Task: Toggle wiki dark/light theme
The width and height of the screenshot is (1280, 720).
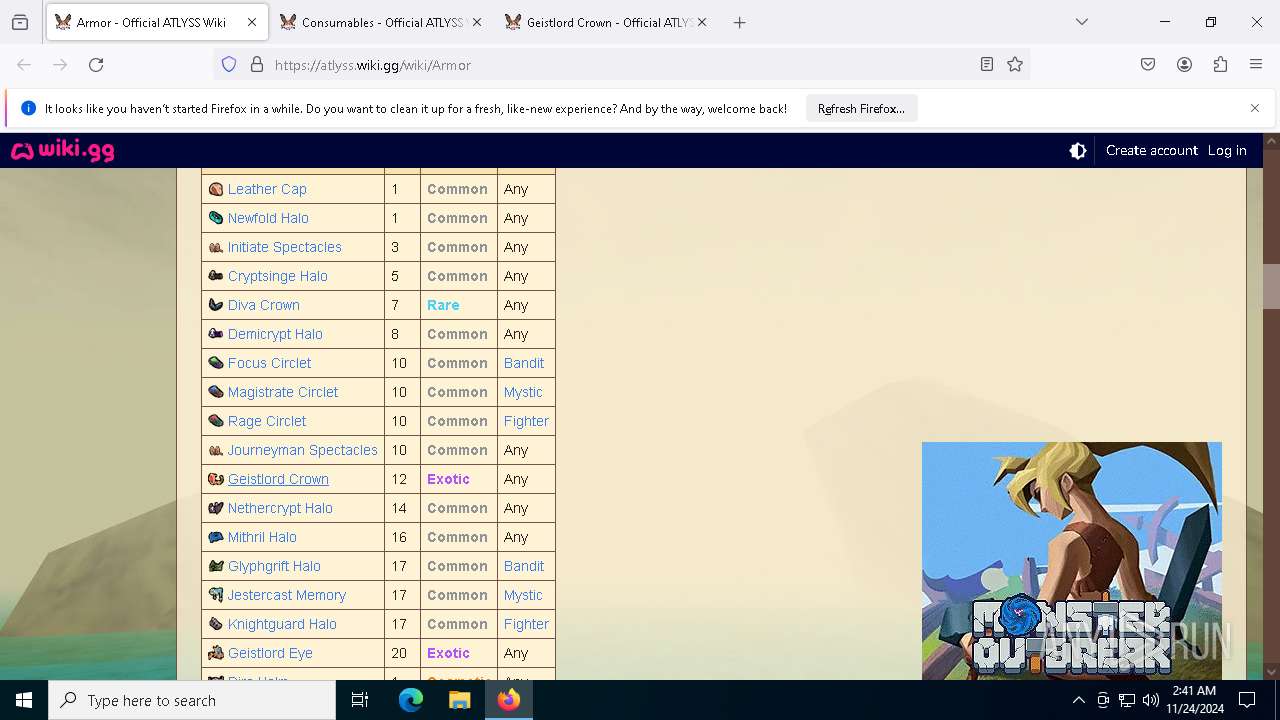Action: 1078,151
